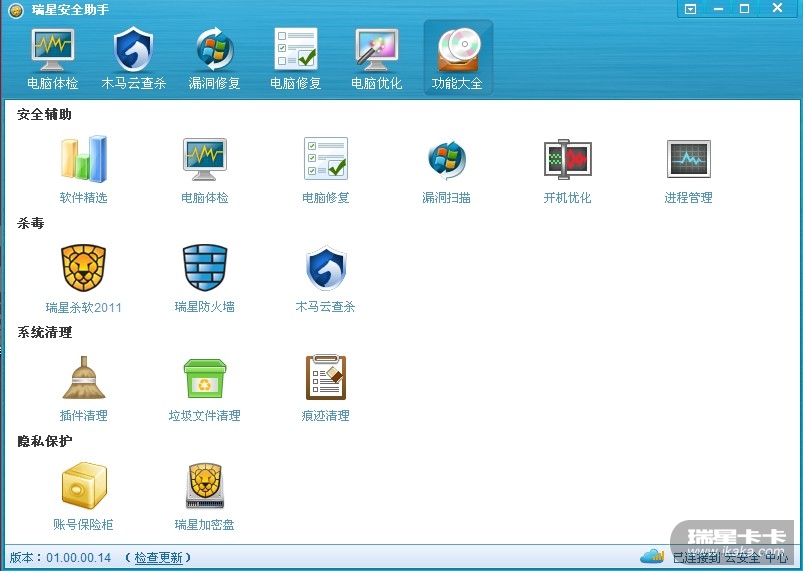Open 木马云查杀 in the top toolbar

point(133,59)
